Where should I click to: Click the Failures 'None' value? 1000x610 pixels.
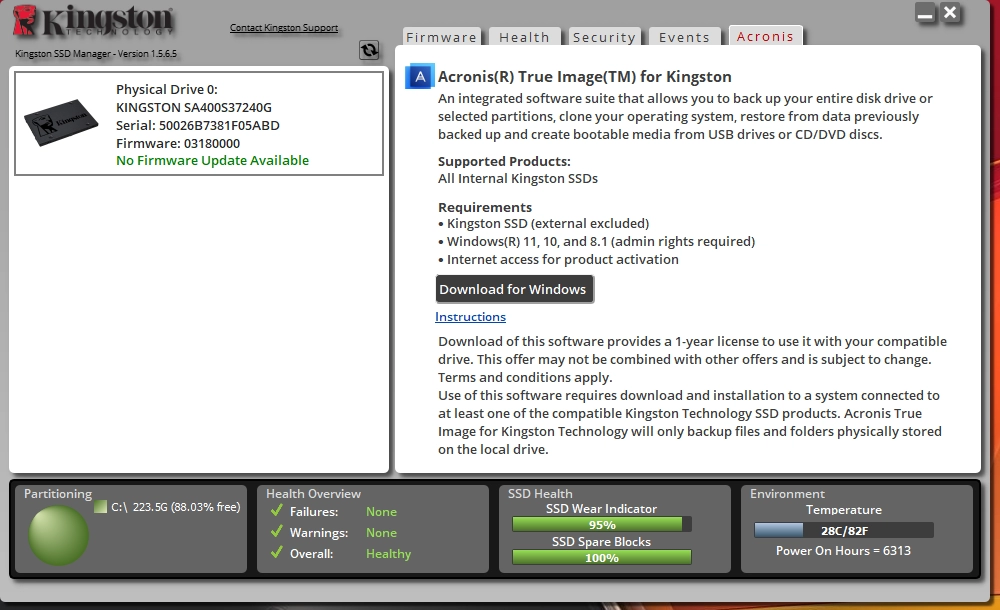381,512
